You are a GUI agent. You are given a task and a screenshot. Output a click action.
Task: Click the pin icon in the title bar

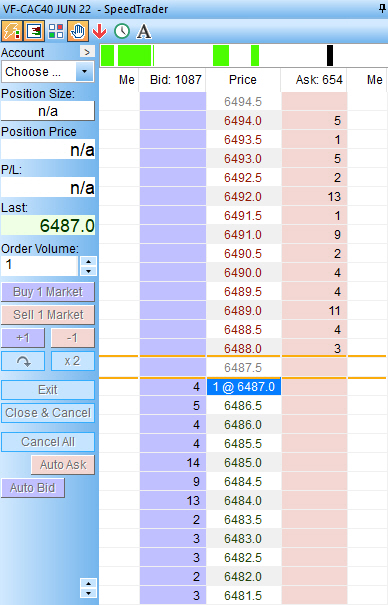pos(382,8)
